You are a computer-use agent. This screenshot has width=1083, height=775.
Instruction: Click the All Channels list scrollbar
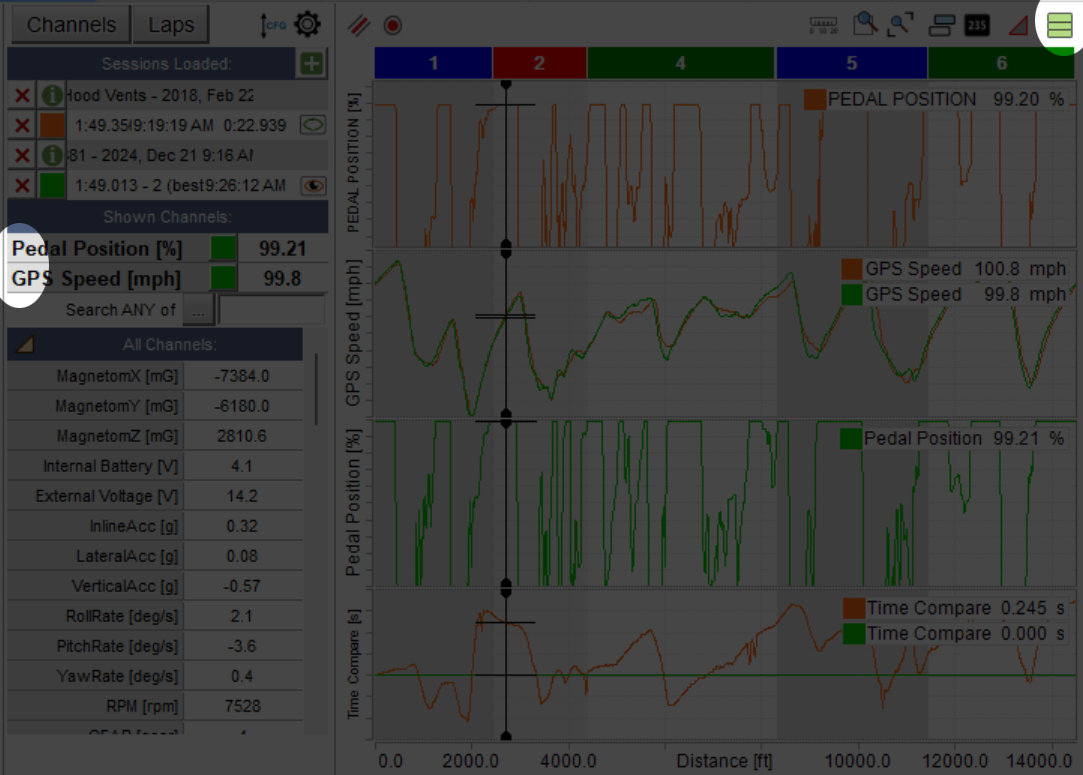pyautogui.click(x=316, y=389)
